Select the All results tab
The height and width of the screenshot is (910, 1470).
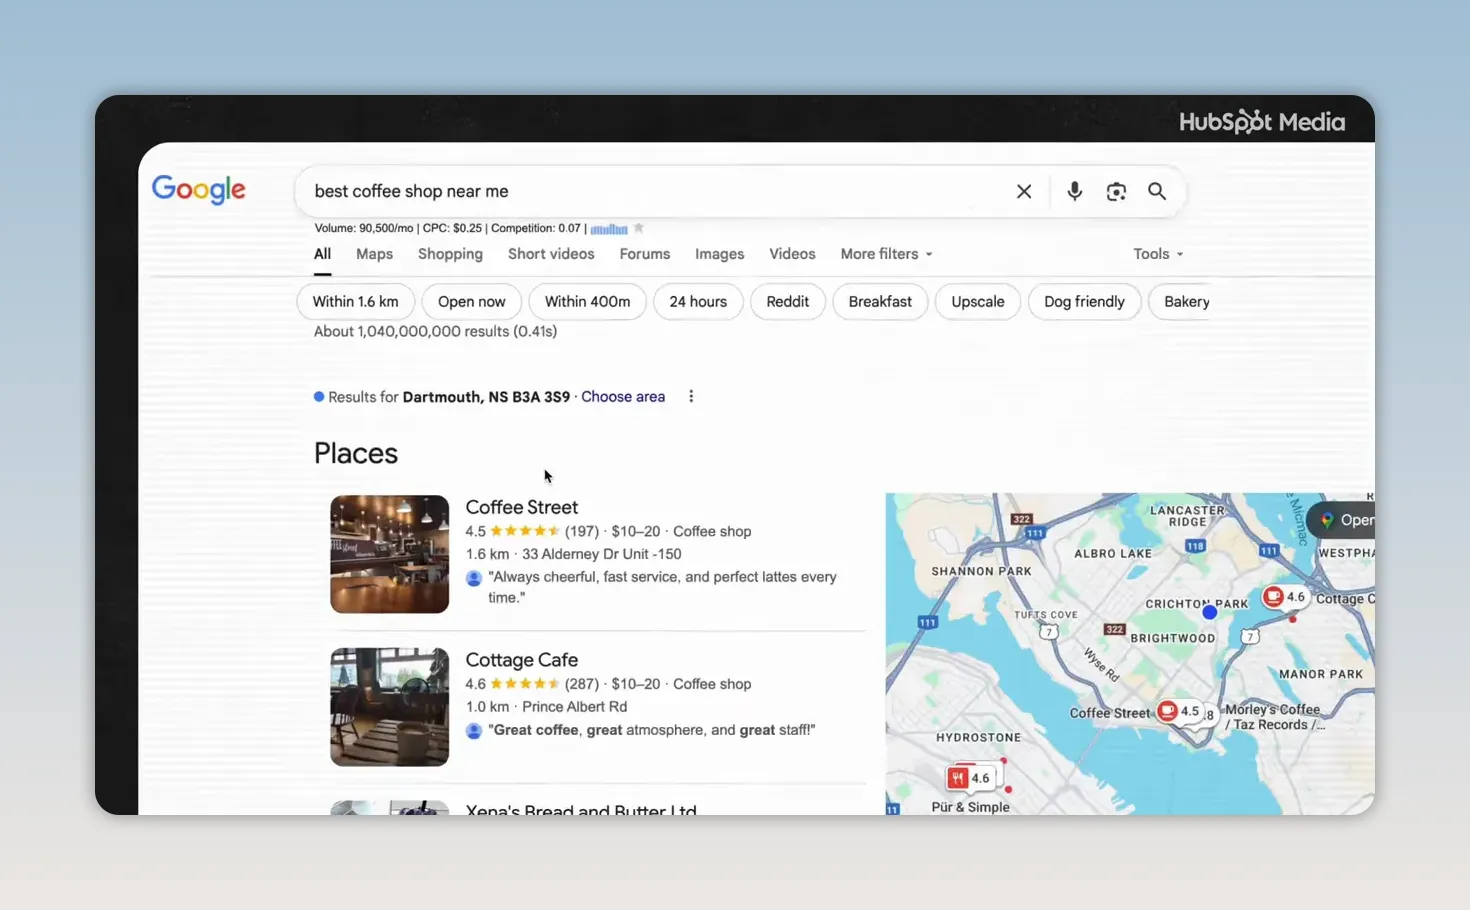pos(322,254)
